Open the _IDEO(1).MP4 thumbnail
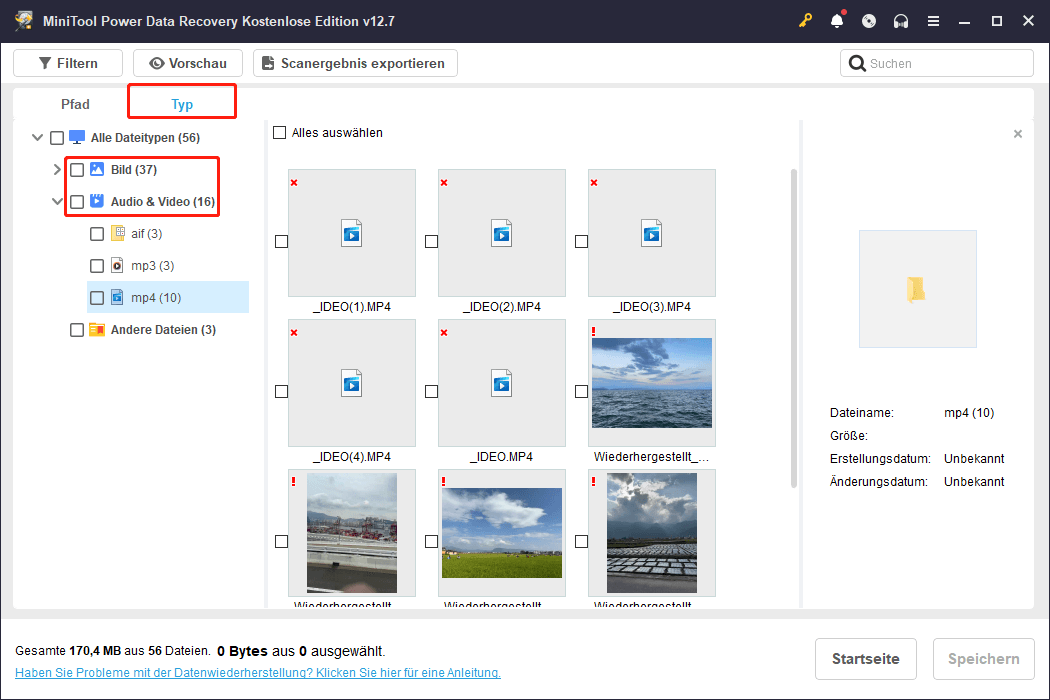The width and height of the screenshot is (1050, 700). pos(351,233)
